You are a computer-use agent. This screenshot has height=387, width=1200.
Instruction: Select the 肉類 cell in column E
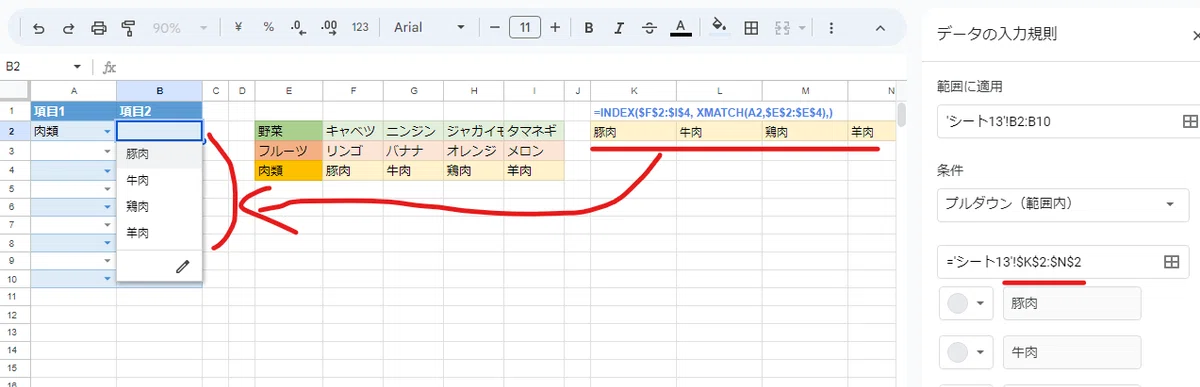click(288, 171)
